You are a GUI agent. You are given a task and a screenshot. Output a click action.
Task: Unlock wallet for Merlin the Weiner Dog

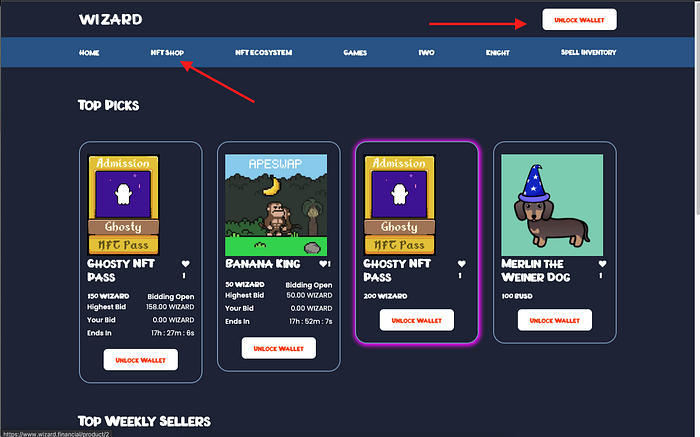(x=554, y=320)
